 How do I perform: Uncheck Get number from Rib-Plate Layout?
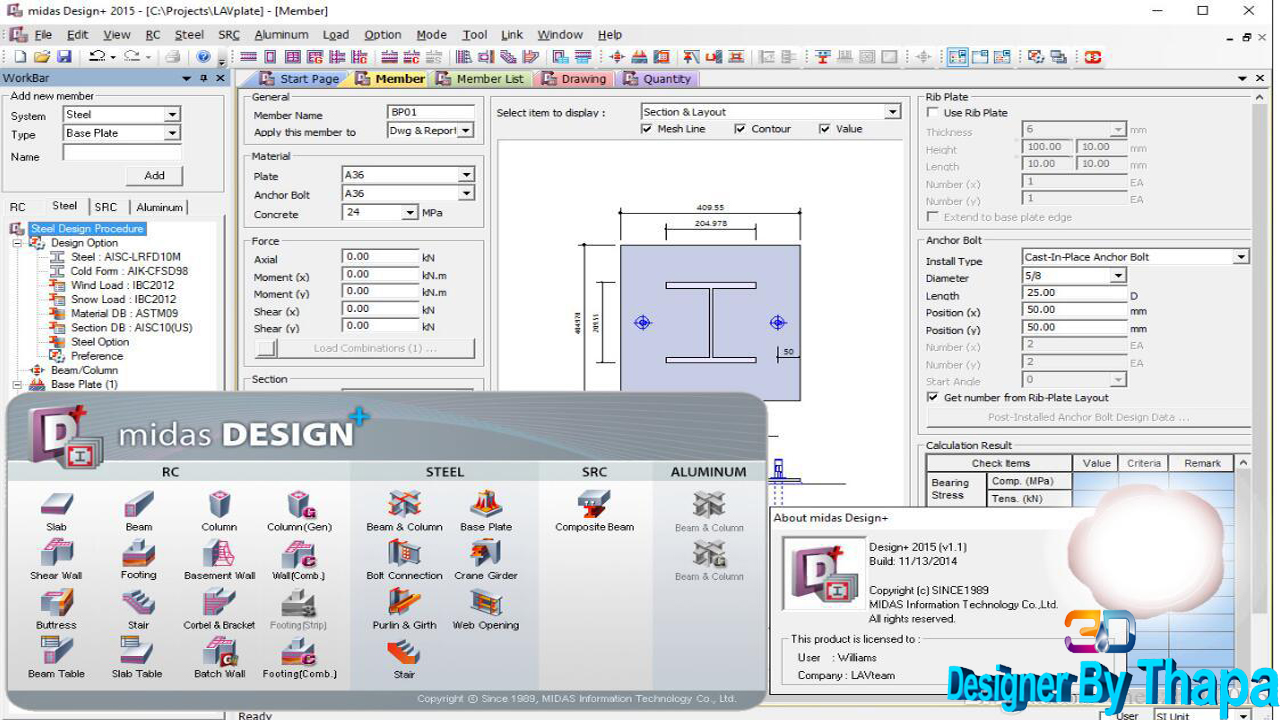(933, 397)
